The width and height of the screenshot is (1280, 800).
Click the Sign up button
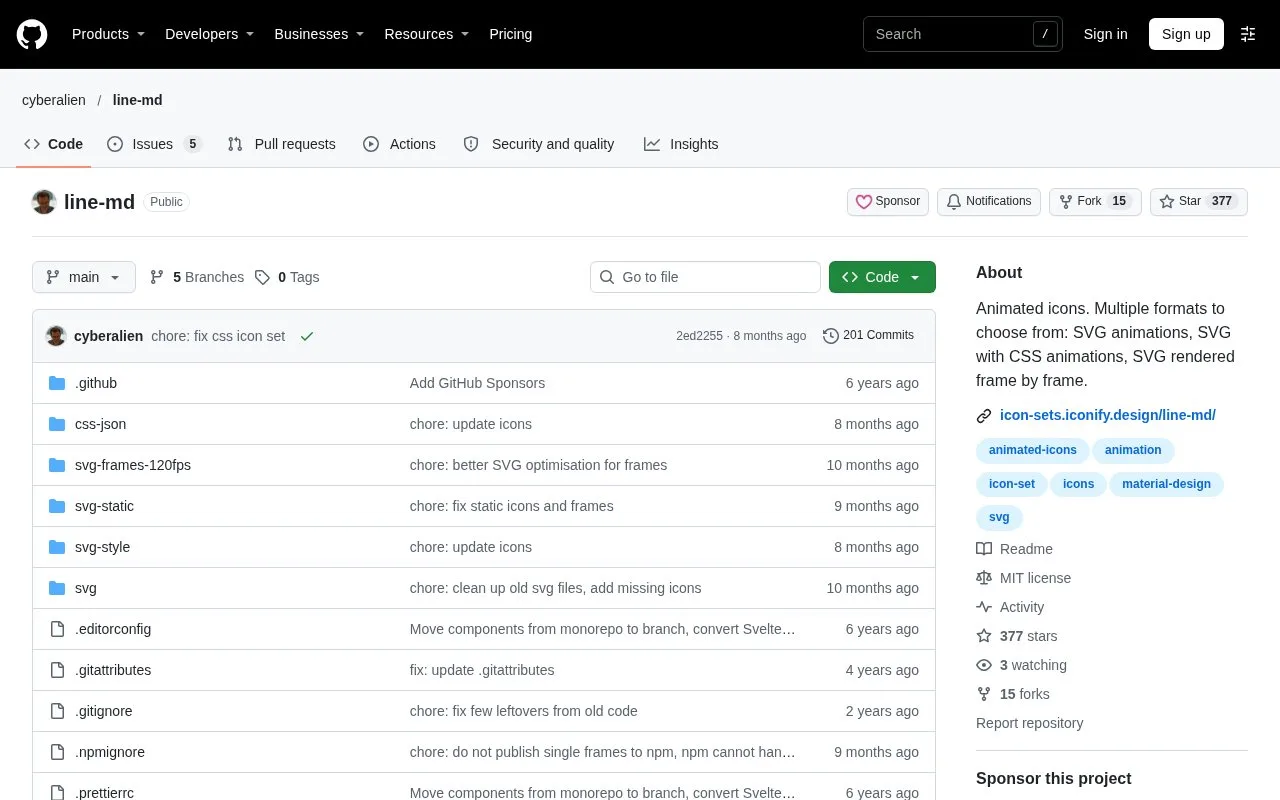1186,34
